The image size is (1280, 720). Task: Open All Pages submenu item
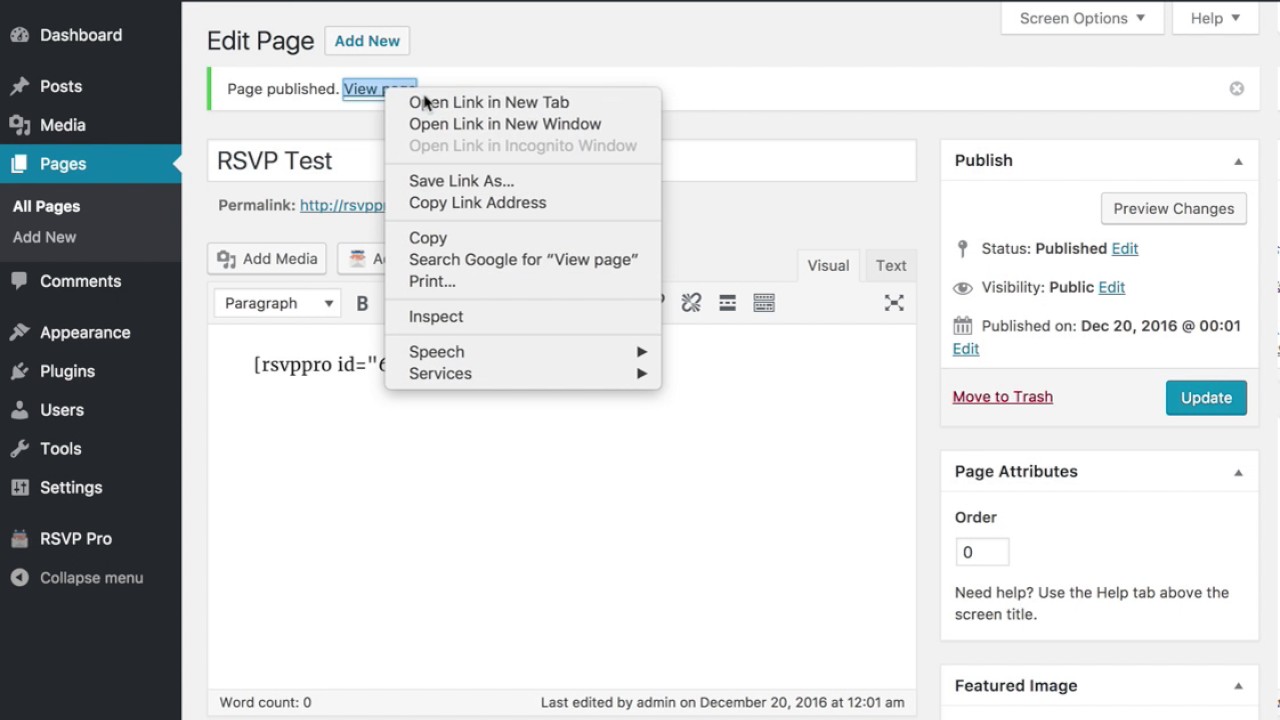pos(46,206)
